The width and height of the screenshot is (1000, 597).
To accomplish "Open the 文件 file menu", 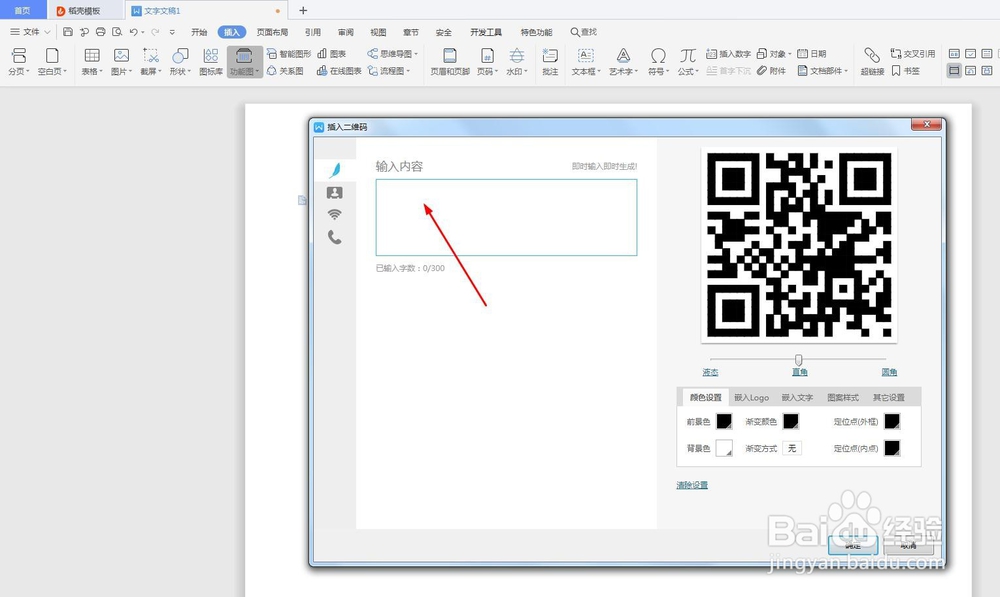I will point(29,32).
